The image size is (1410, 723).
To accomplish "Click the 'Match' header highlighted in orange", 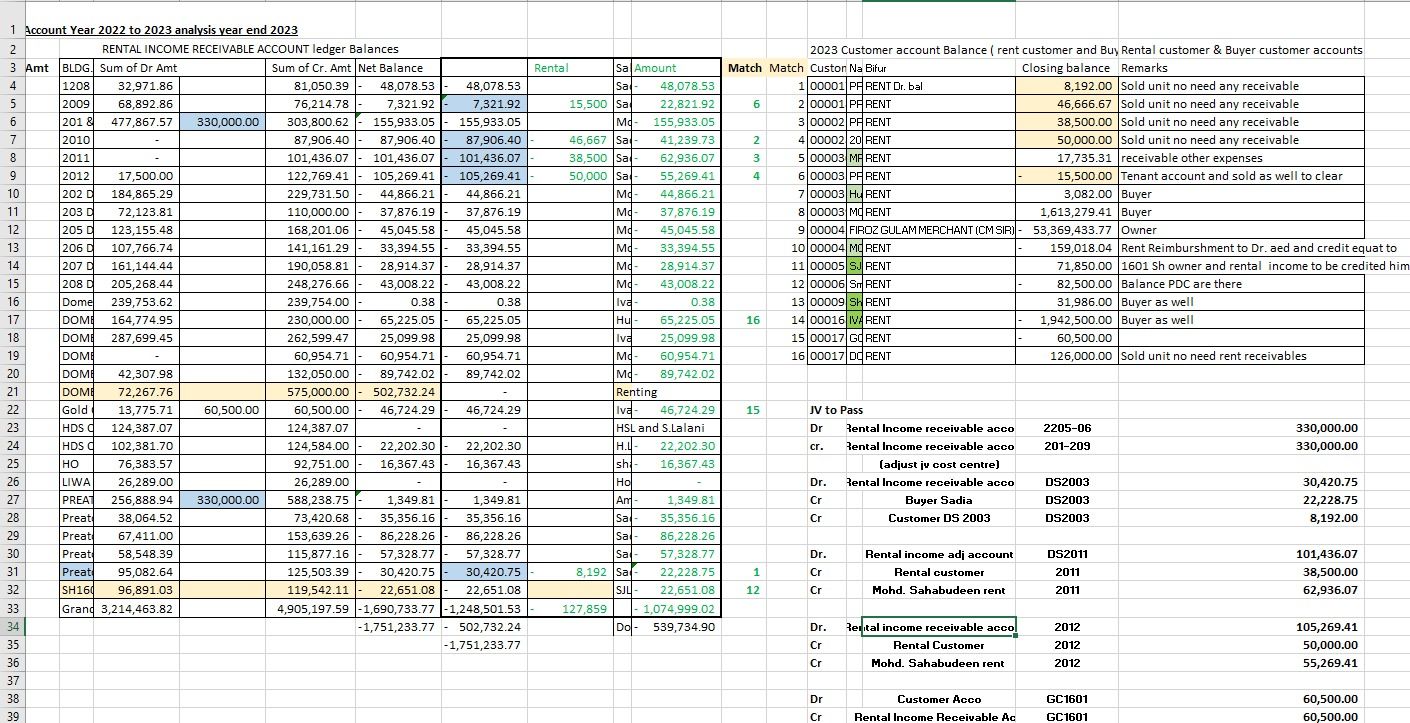I will pyautogui.click(x=744, y=68).
